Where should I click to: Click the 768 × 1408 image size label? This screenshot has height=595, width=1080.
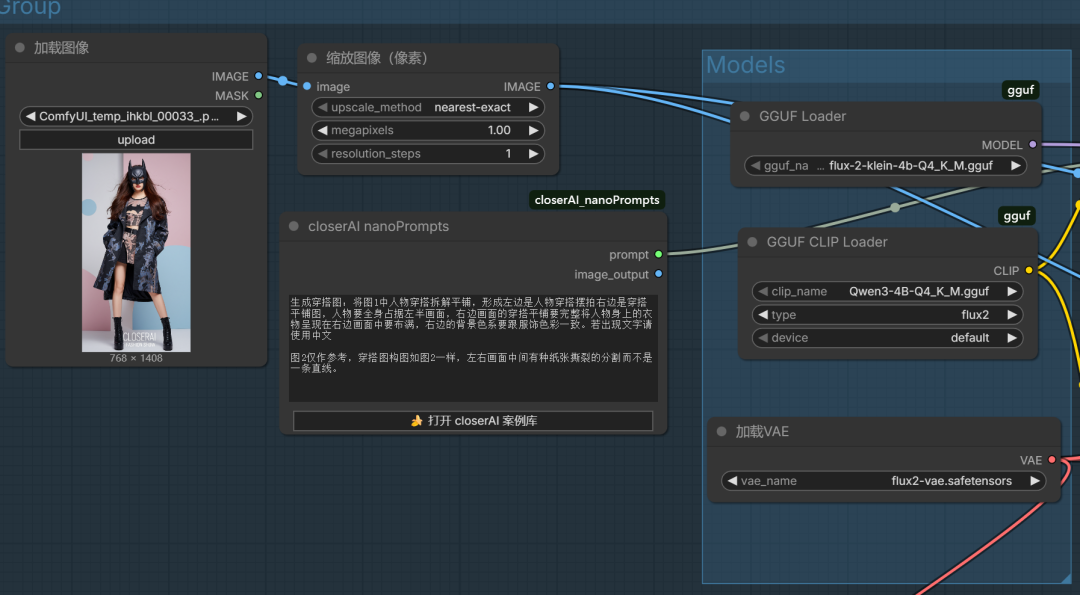click(x=136, y=358)
